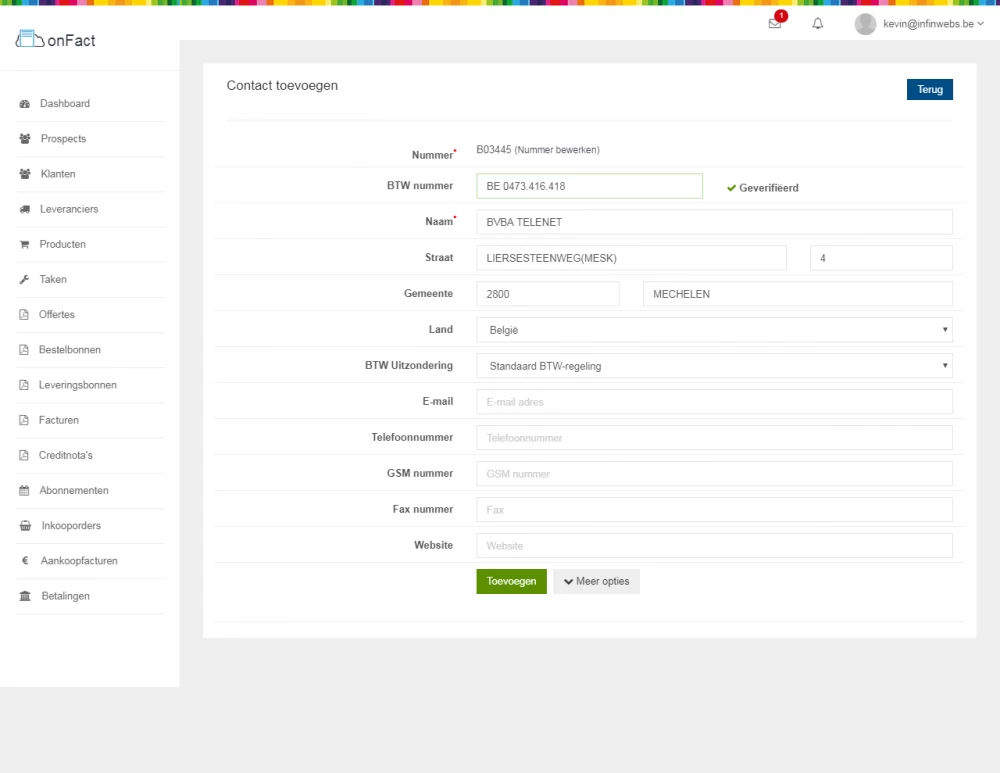
Task: Click the user avatar picture
Action: pos(865,24)
